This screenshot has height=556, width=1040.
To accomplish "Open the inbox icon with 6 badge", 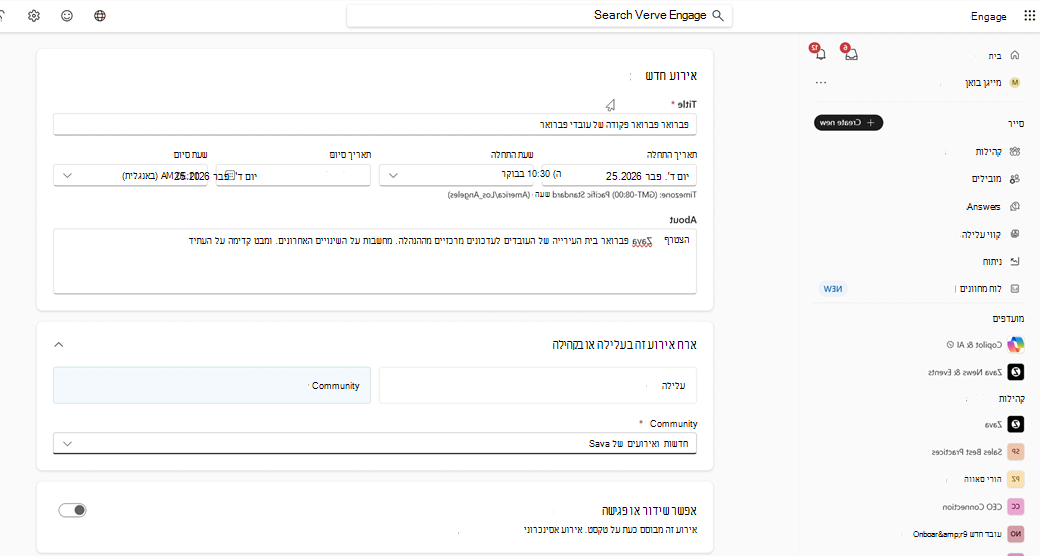I will pos(852,54).
